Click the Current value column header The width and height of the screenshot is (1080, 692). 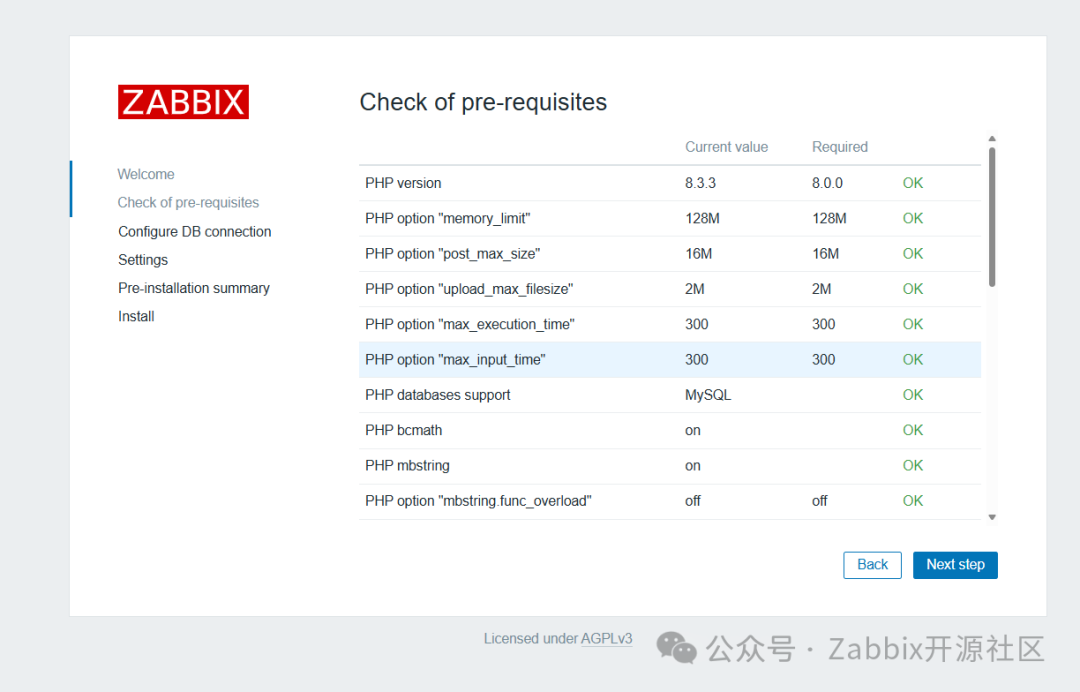[727, 147]
